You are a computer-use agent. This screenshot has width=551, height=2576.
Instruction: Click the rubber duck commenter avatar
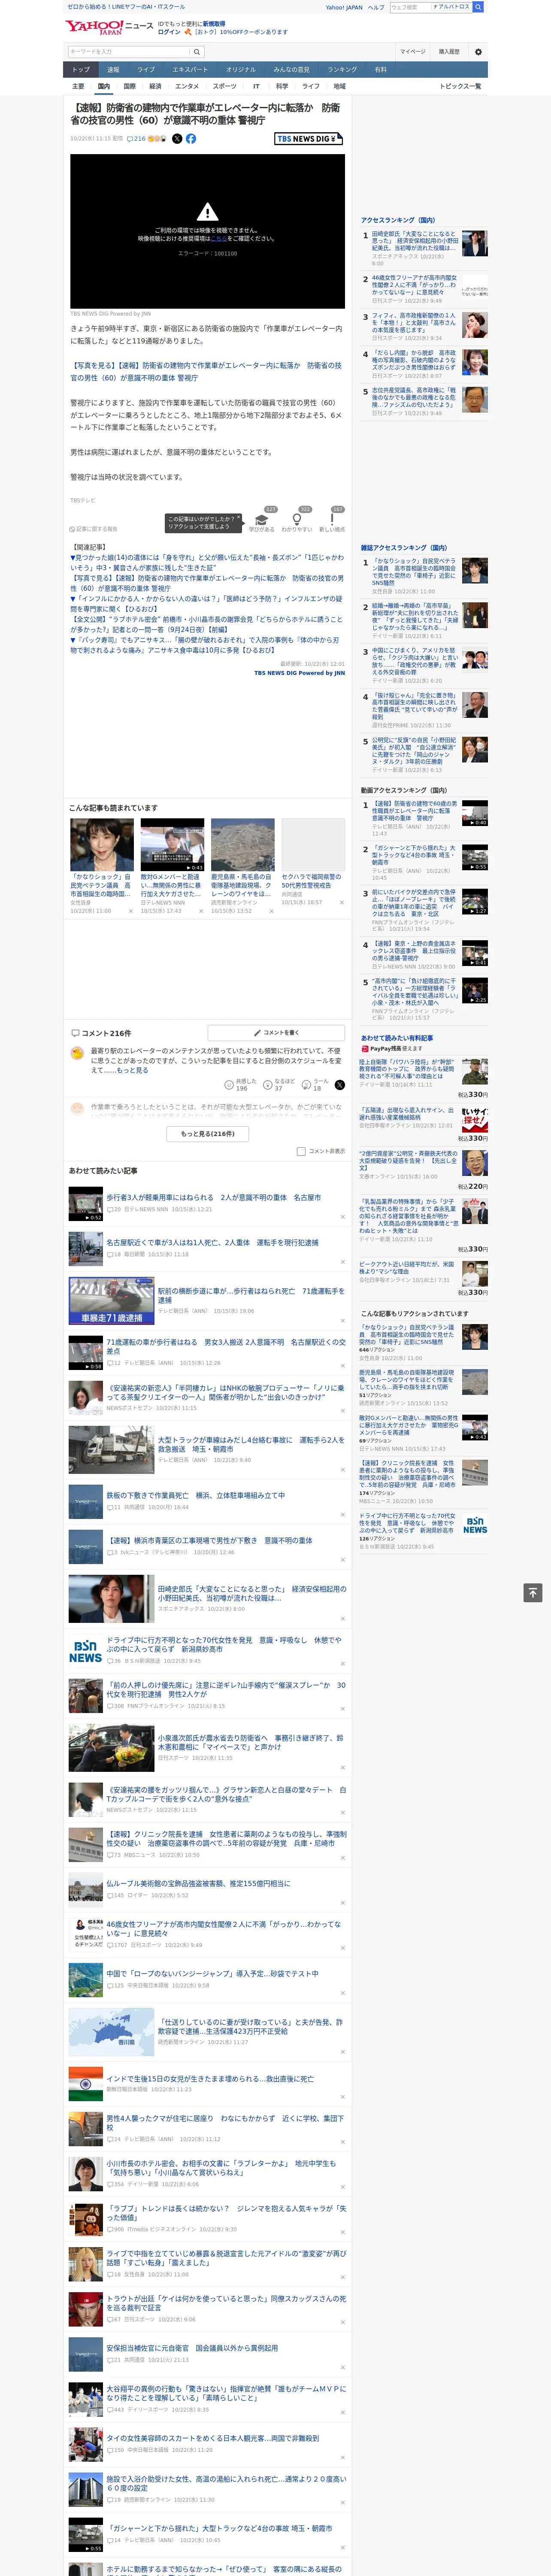77,1053
